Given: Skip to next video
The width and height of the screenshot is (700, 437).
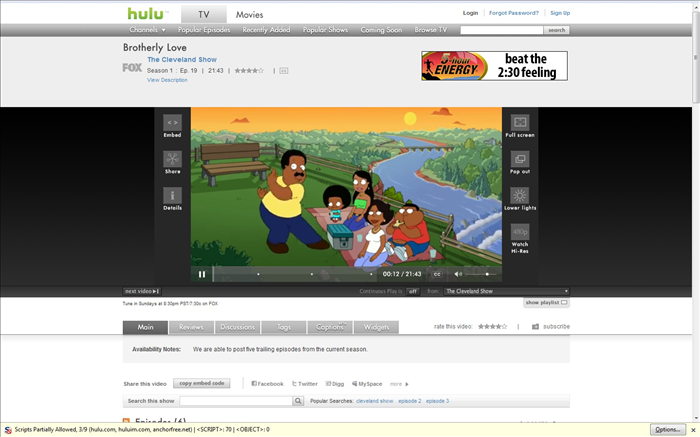Looking at the screenshot, I should coord(142,291).
